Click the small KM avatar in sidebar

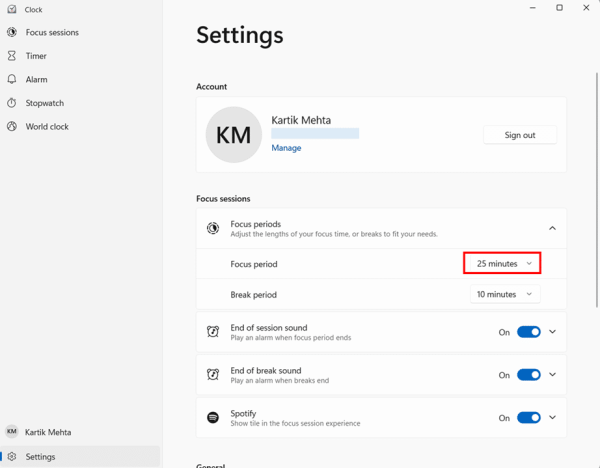[11, 432]
